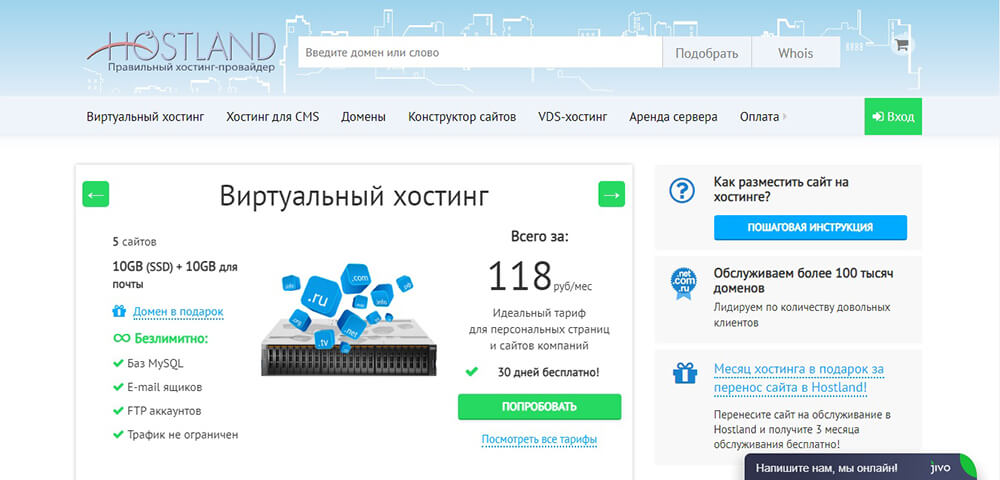Open Виртуальный хостинг menu item
This screenshot has height=480, width=1000.
[x=145, y=117]
